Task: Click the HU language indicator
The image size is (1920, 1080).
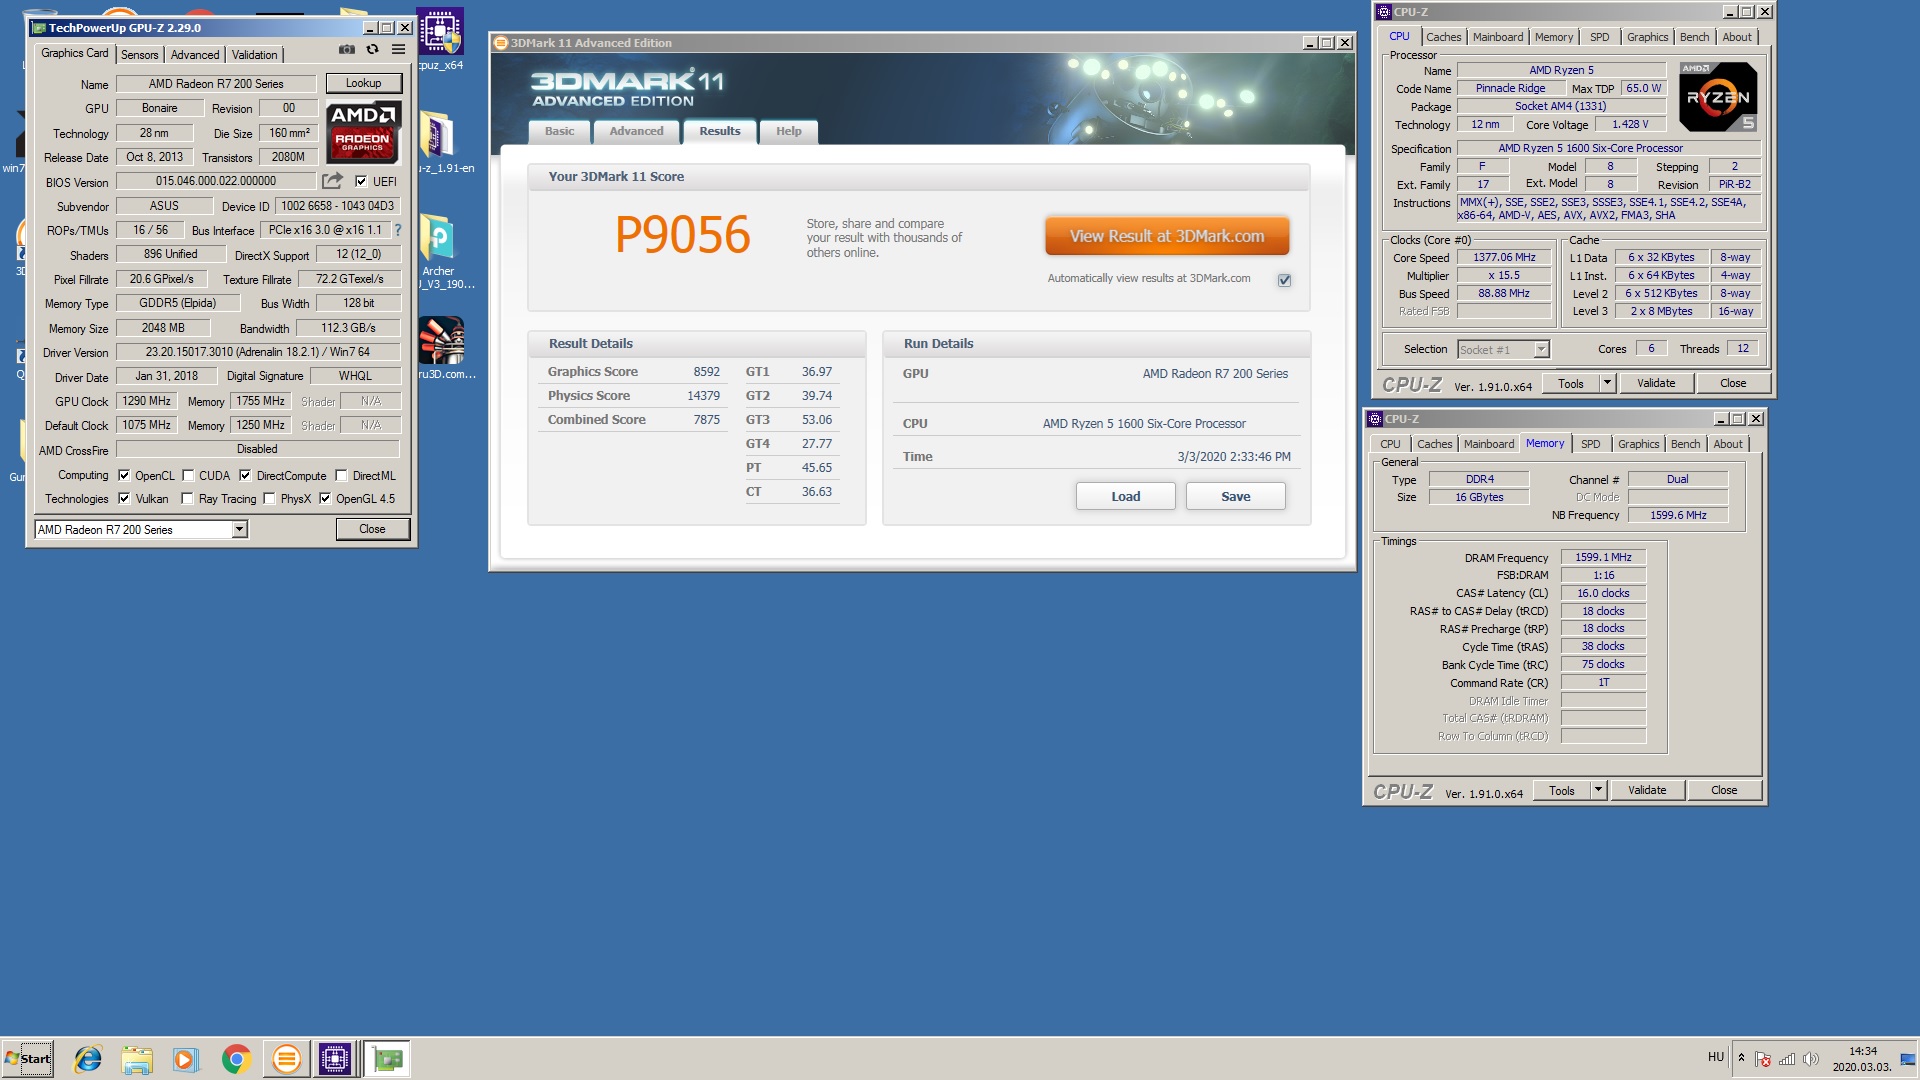Action: pos(1716,1057)
